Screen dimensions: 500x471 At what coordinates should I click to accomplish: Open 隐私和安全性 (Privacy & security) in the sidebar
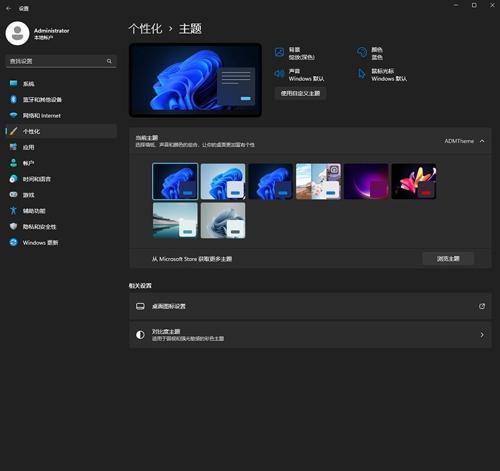coord(61,227)
